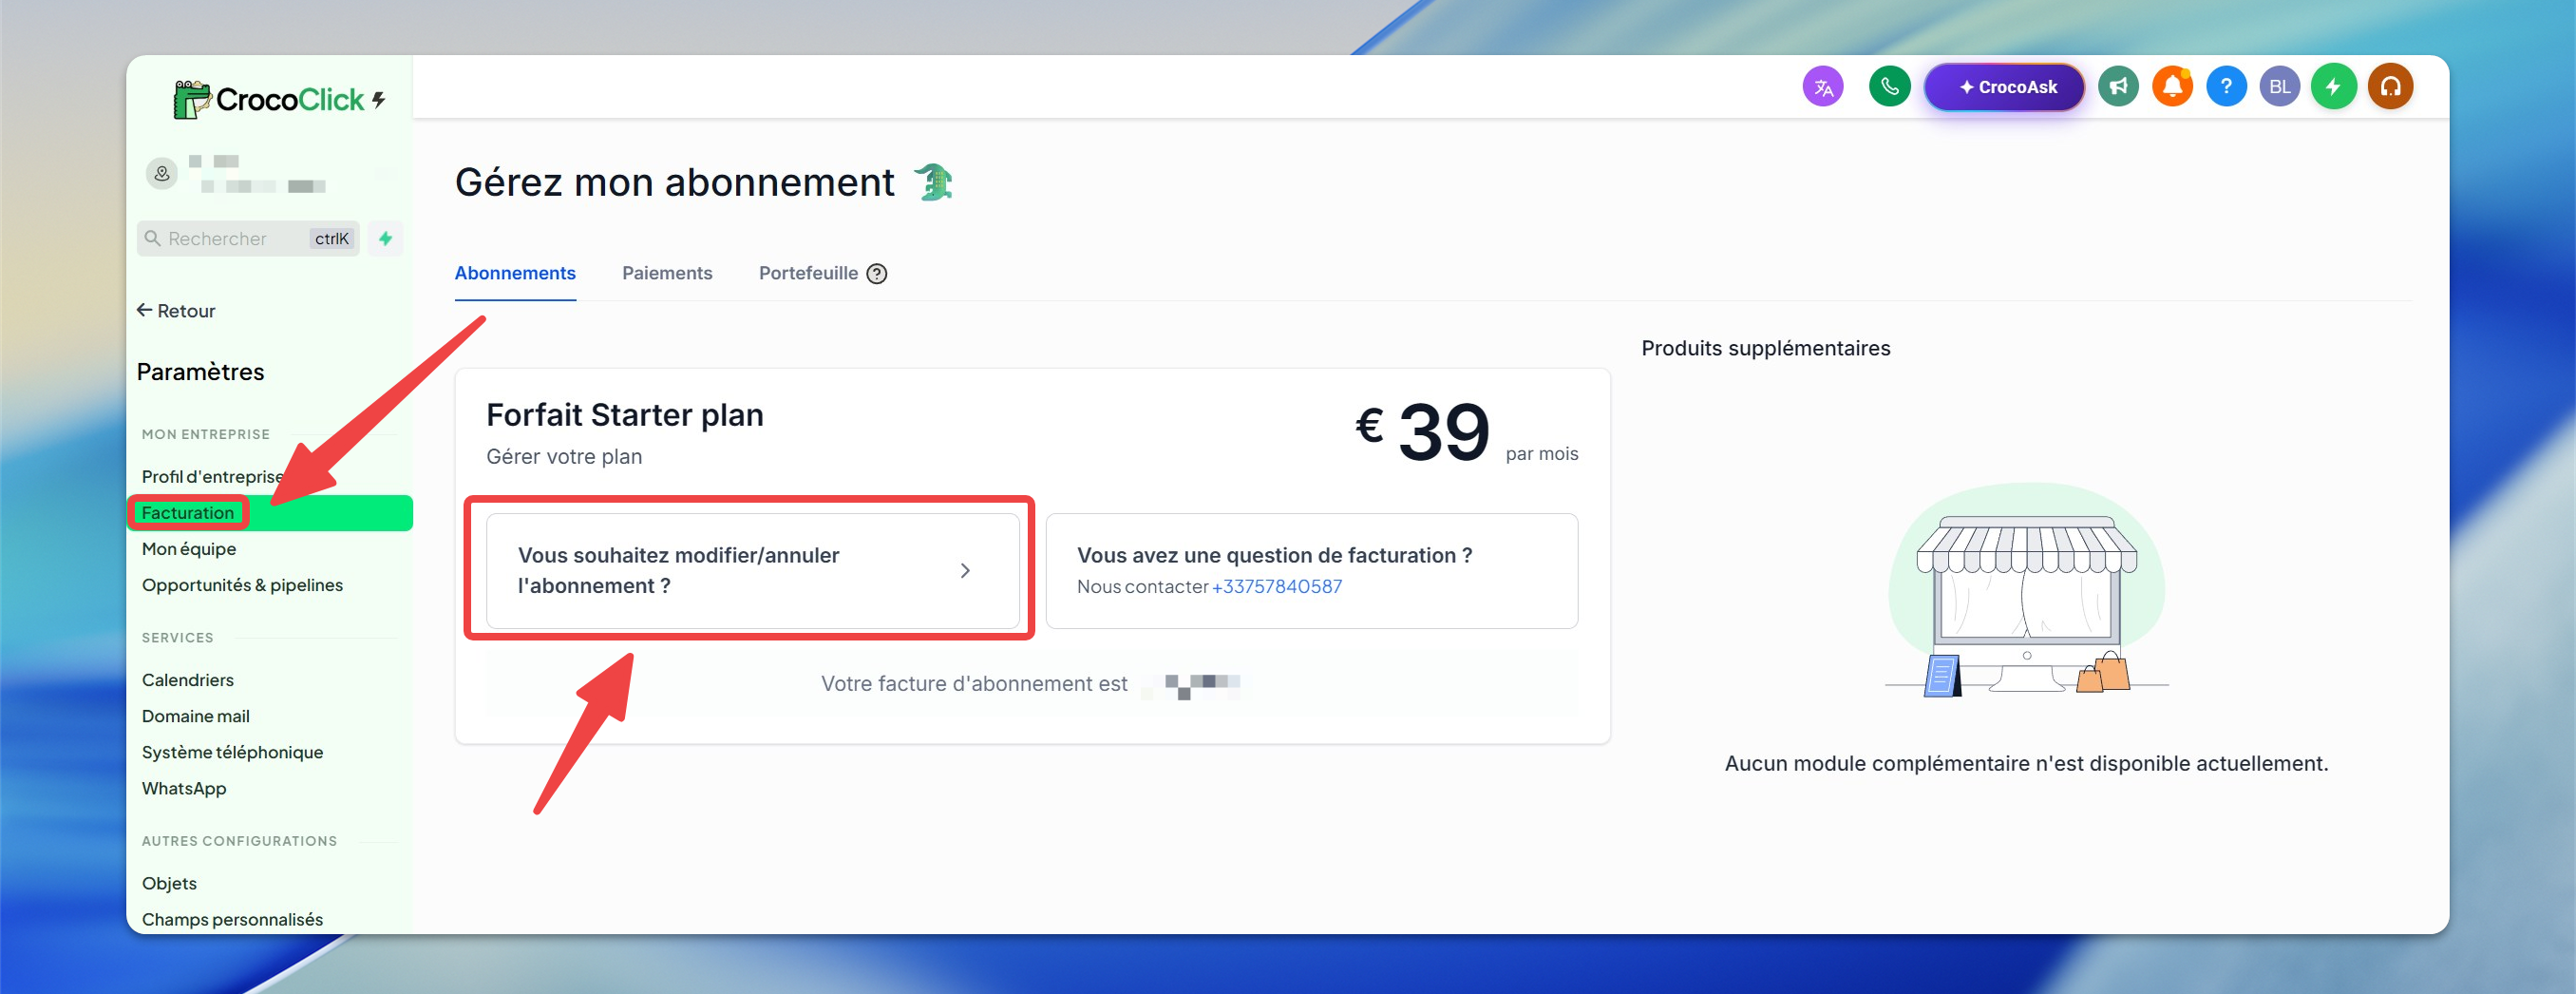Open Opportunités & pipelines settings
2576x994 pixels.
(242, 585)
